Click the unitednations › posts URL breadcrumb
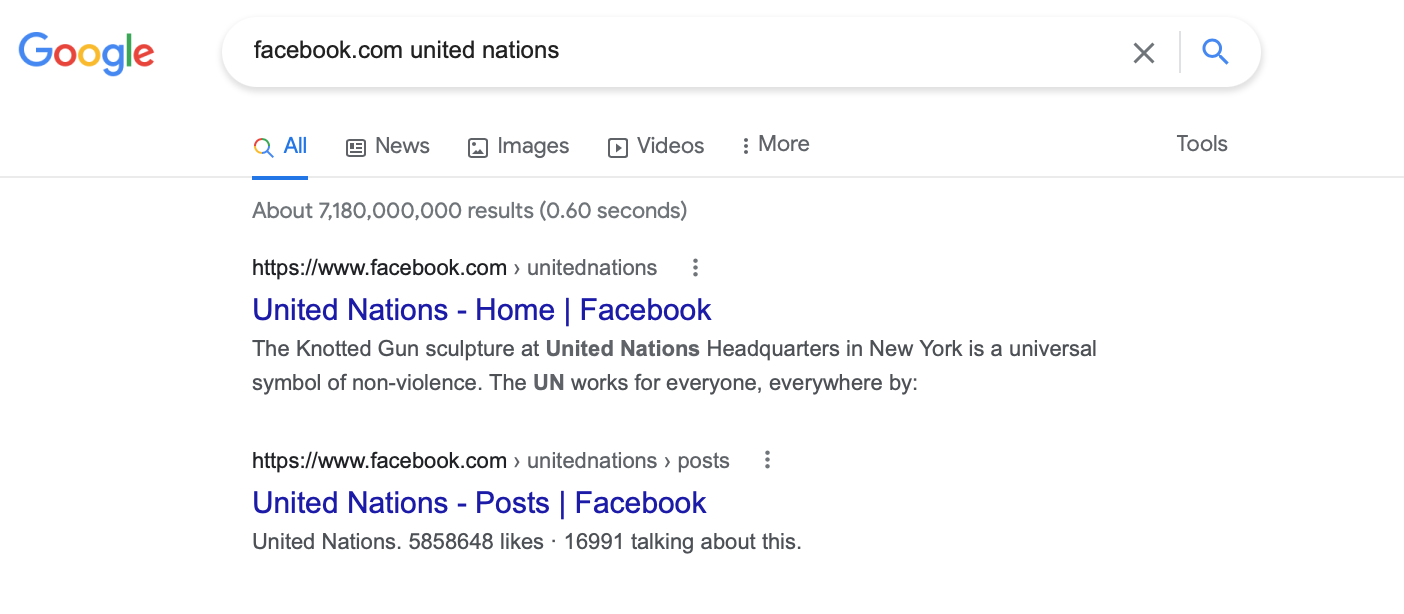The image size is (1404, 614). (628, 461)
